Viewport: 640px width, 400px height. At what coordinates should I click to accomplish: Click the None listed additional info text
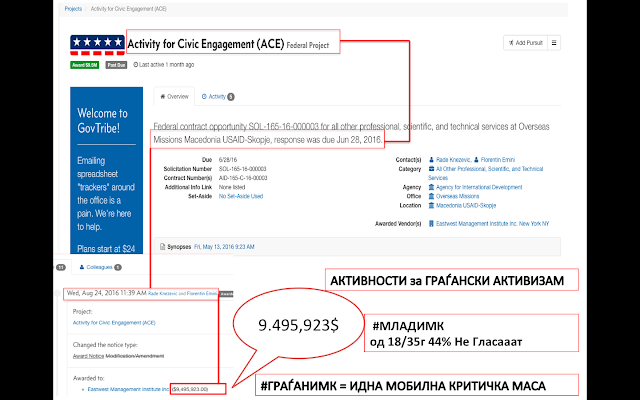tap(232, 187)
